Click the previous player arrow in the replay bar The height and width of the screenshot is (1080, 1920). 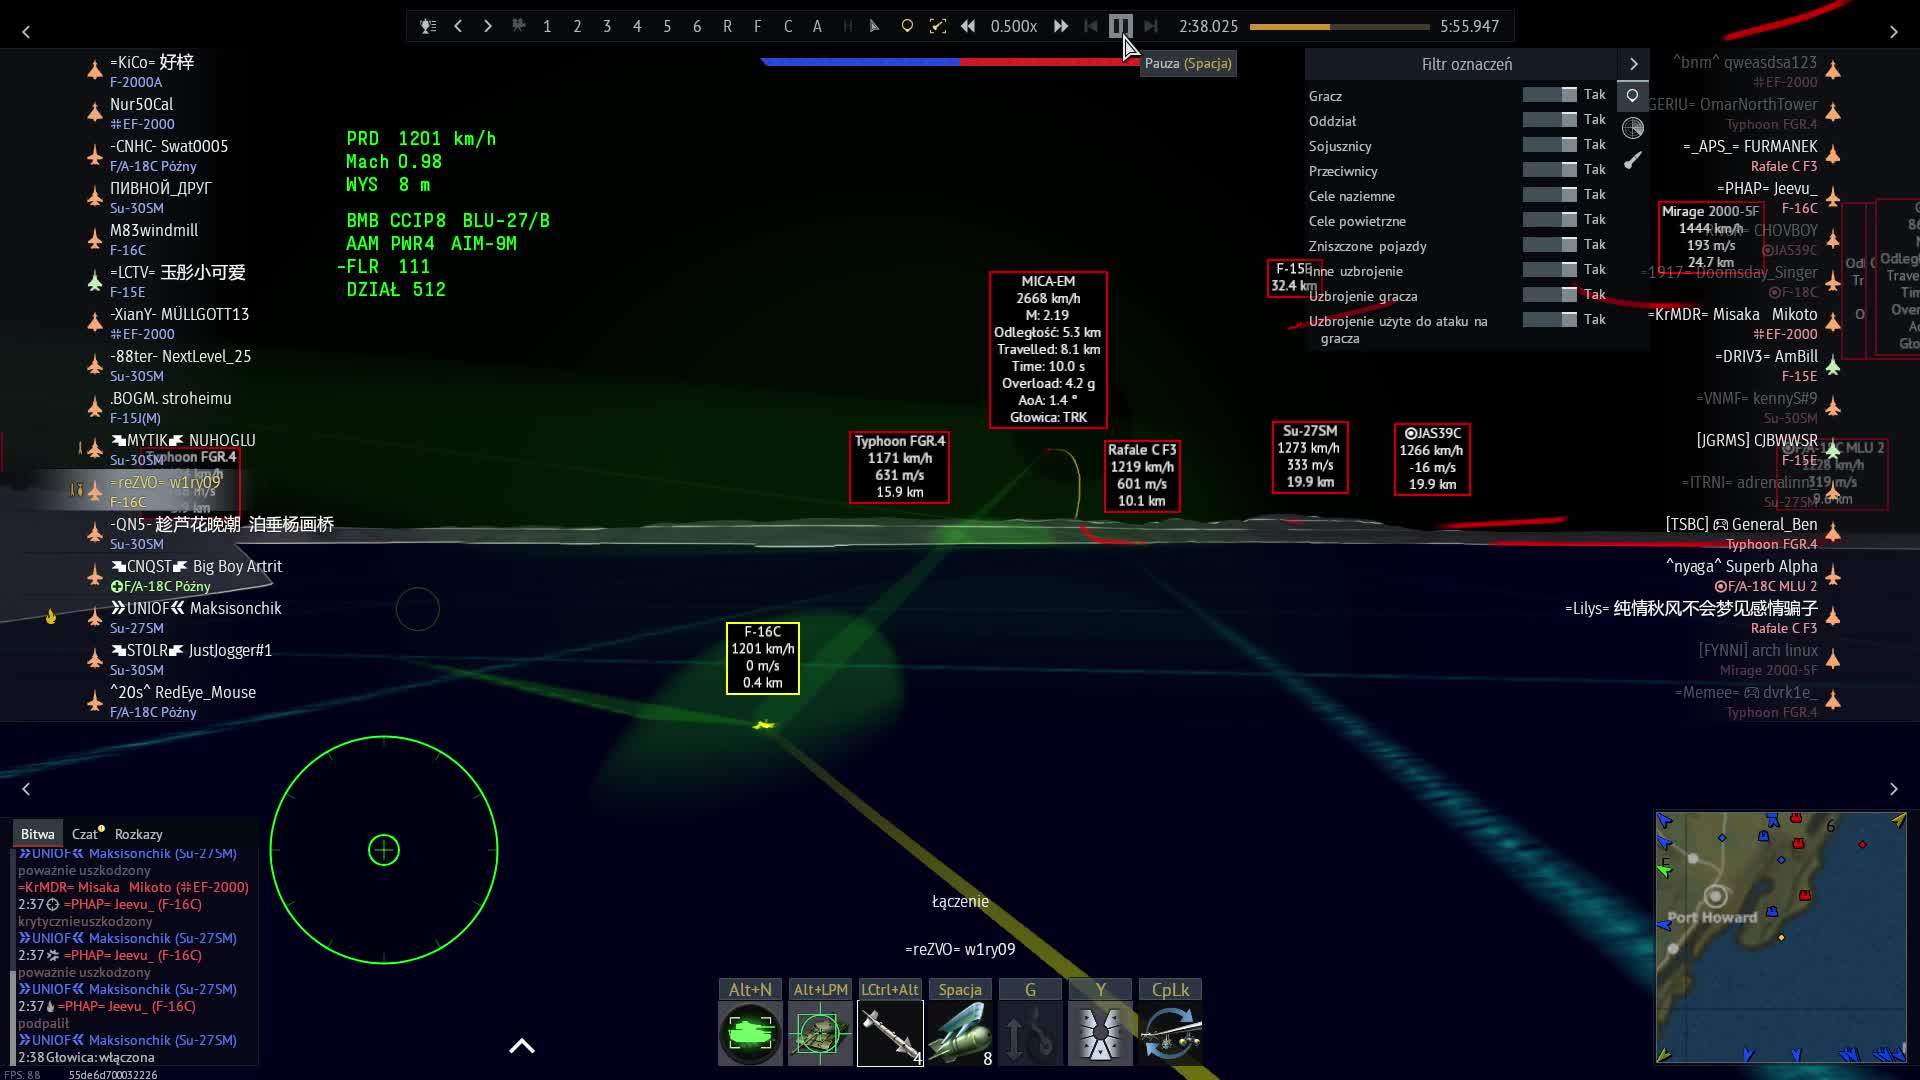tap(458, 26)
